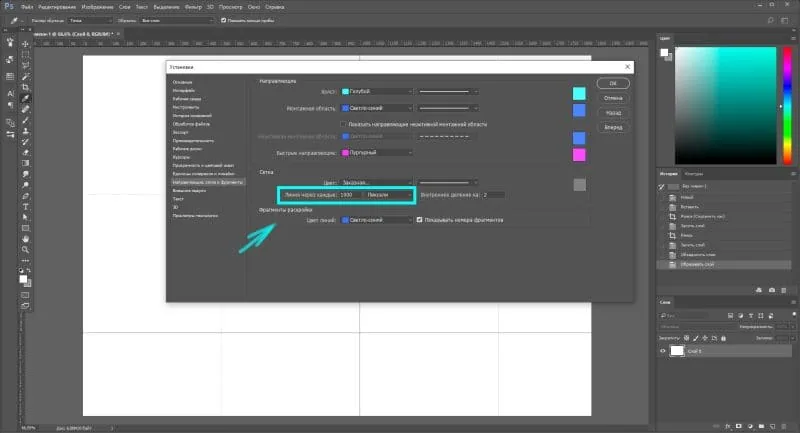Select the Brush tool

pyautogui.click(x=25, y=120)
